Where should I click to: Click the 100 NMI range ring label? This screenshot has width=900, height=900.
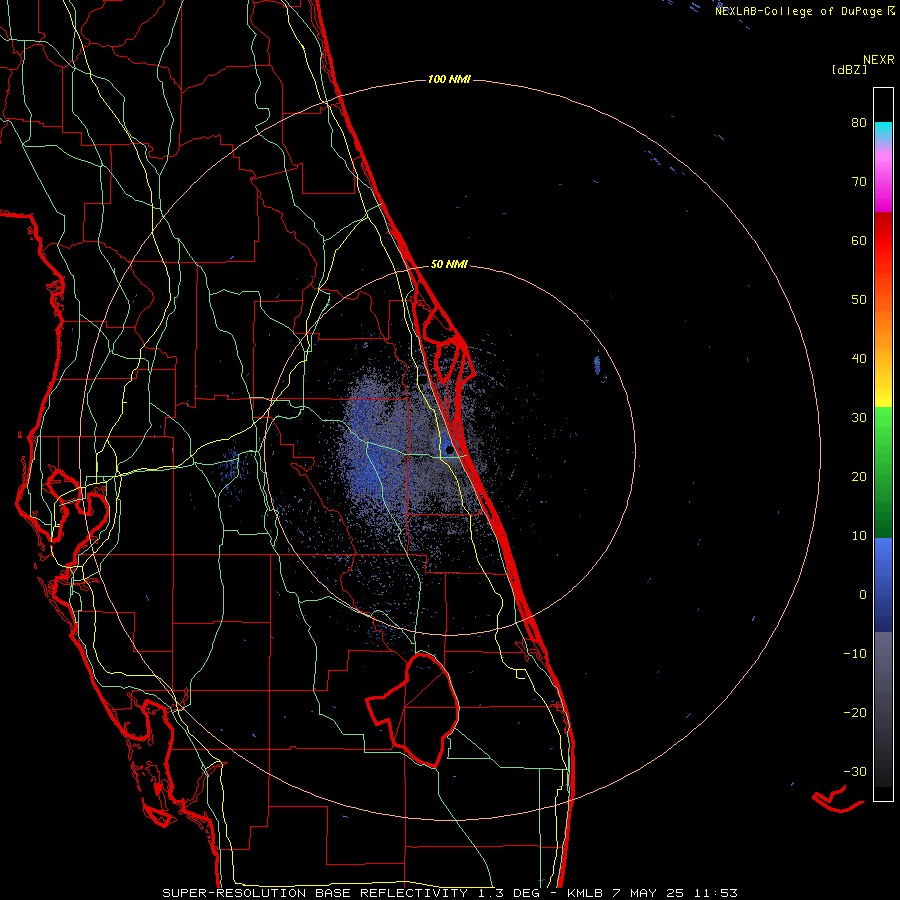coord(449,79)
